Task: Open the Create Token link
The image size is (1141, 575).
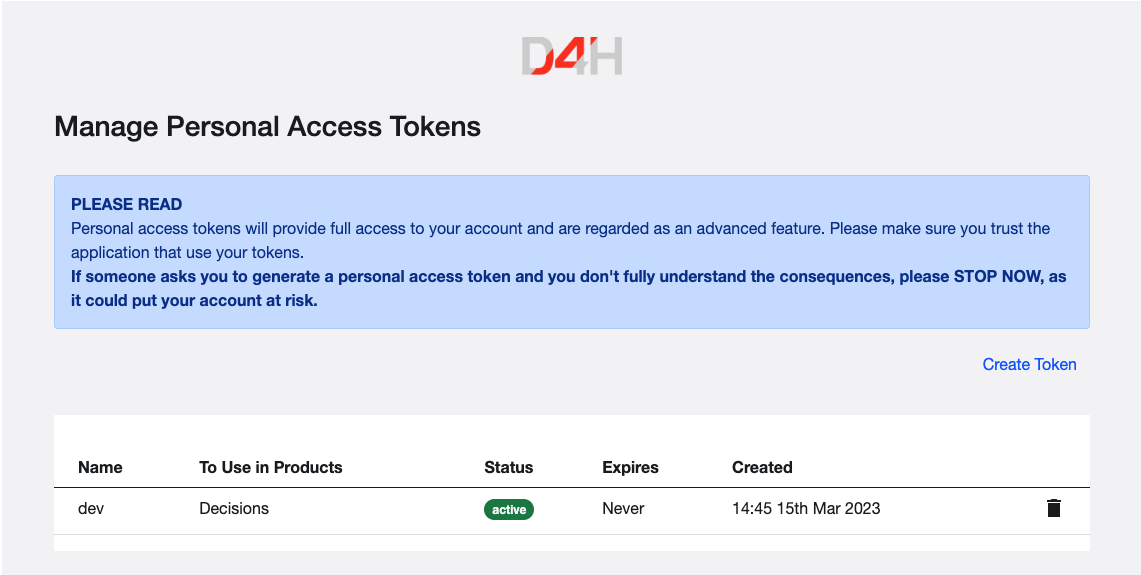Action: (x=1029, y=364)
